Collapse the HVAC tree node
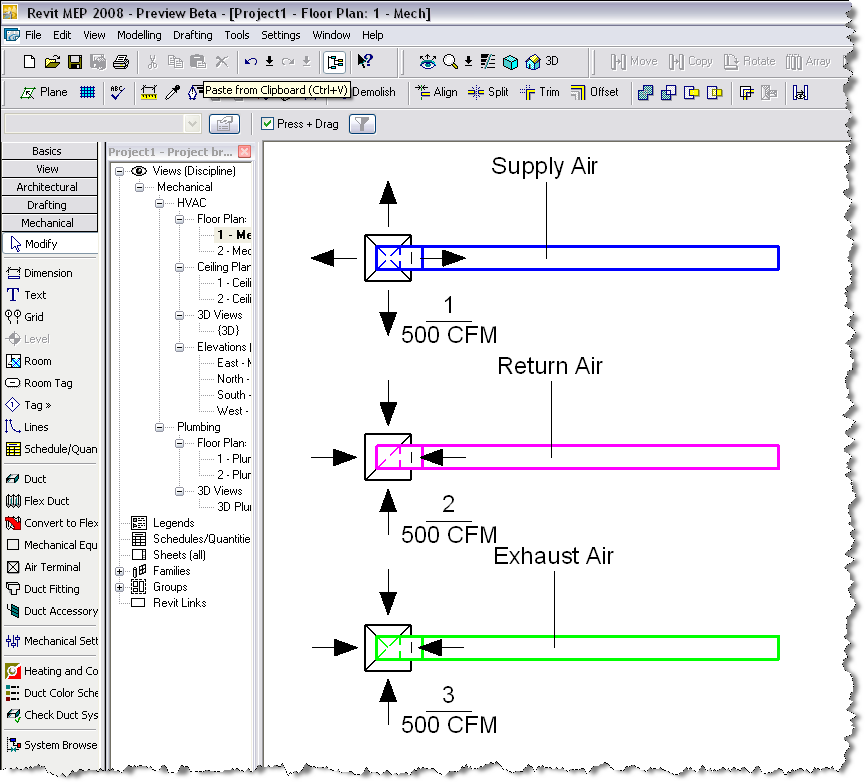The width and height of the screenshot is (865, 782). point(159,203)
